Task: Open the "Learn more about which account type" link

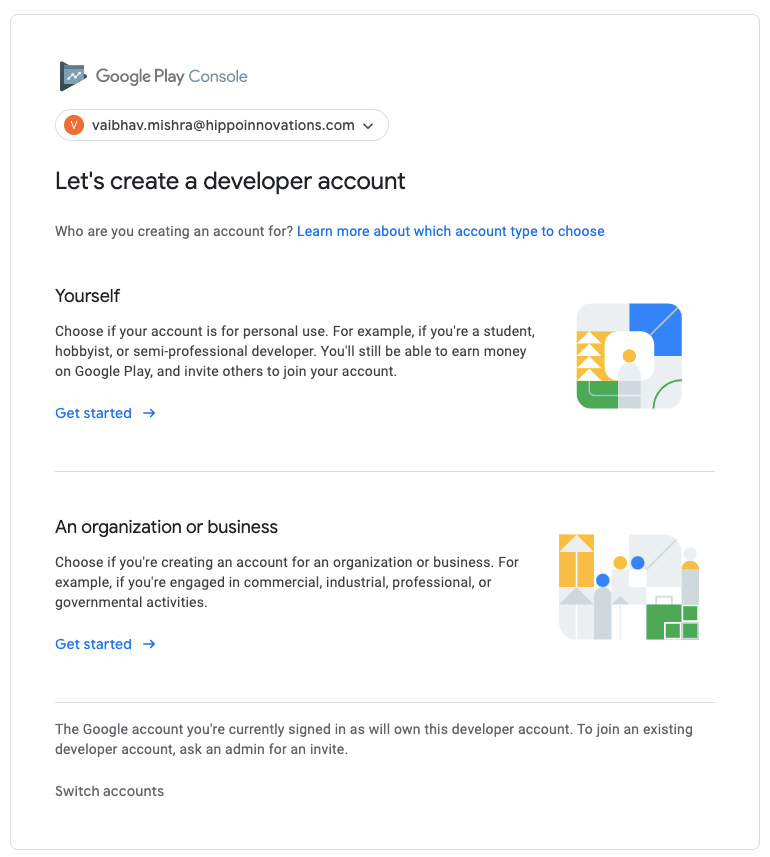Action: [x=450, y=231]
